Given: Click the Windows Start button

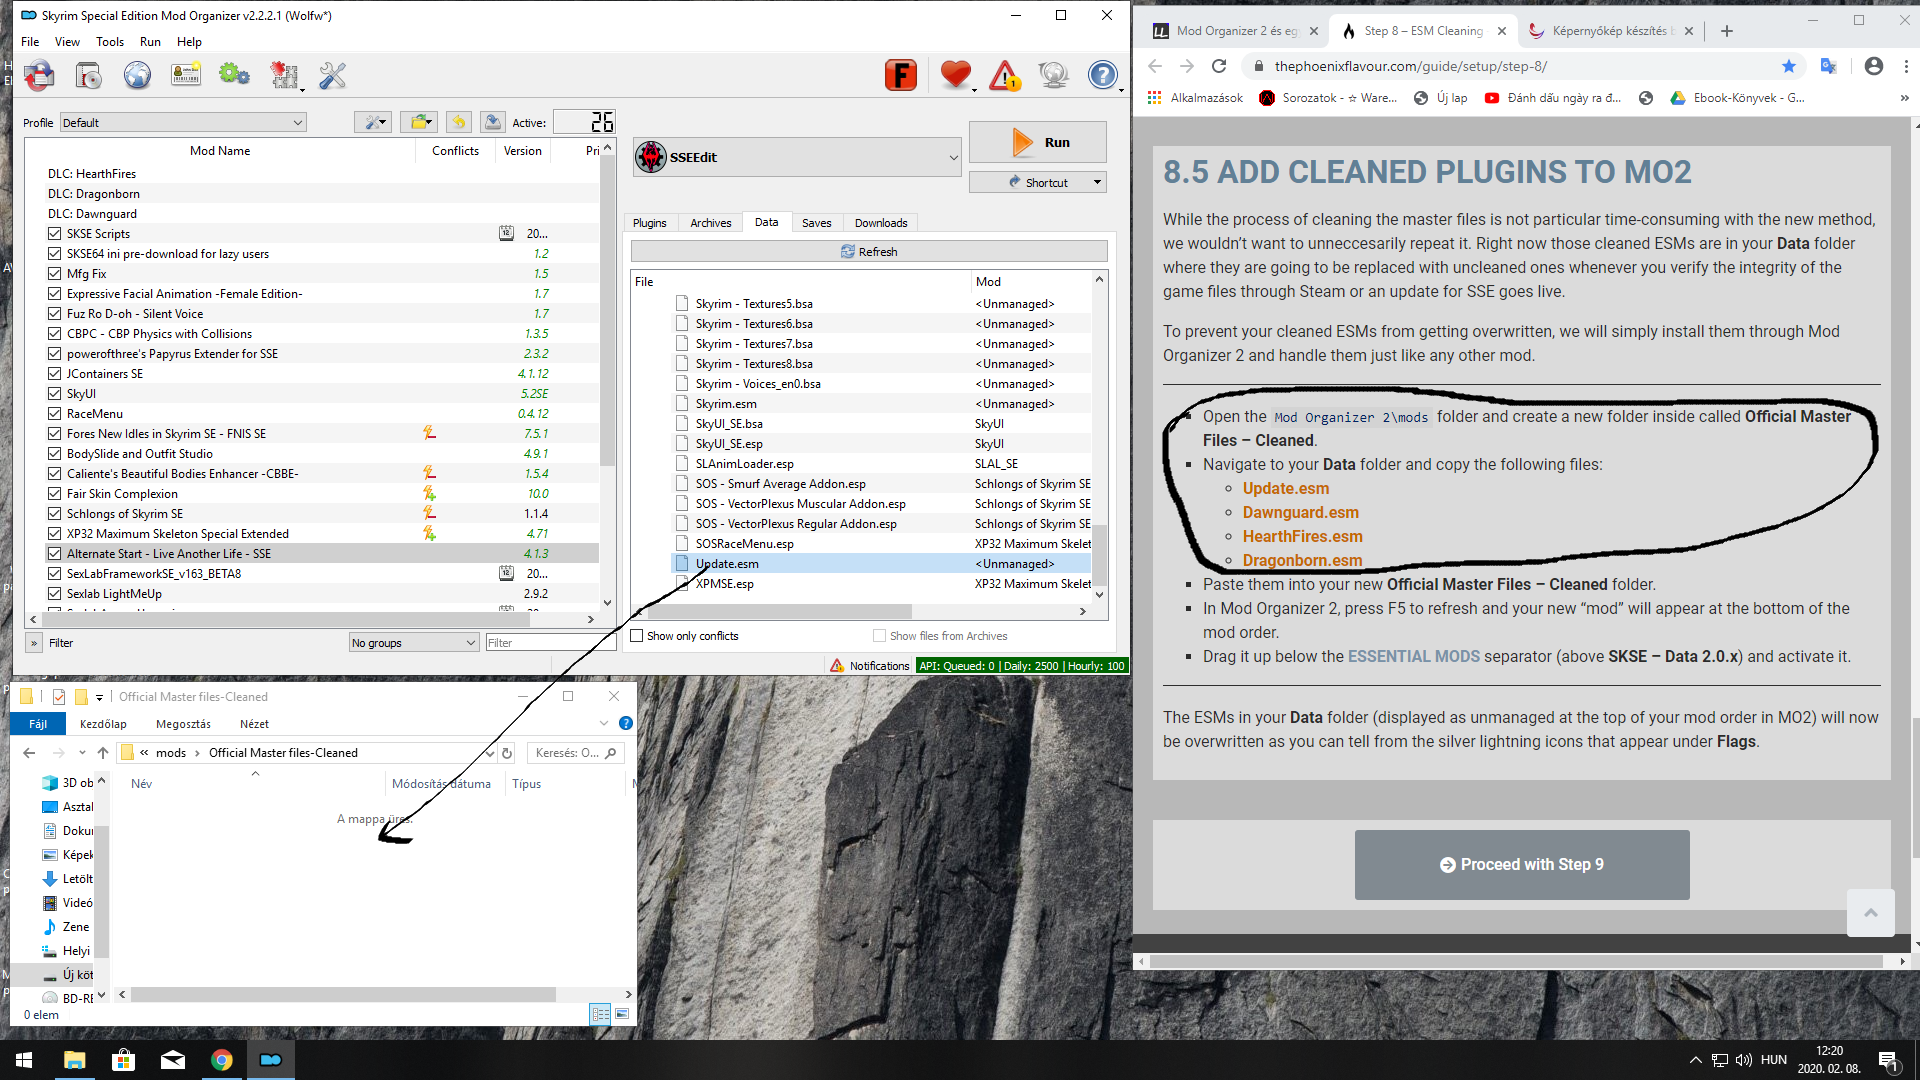Looking at the screenshot, I should pos(24,1060).
